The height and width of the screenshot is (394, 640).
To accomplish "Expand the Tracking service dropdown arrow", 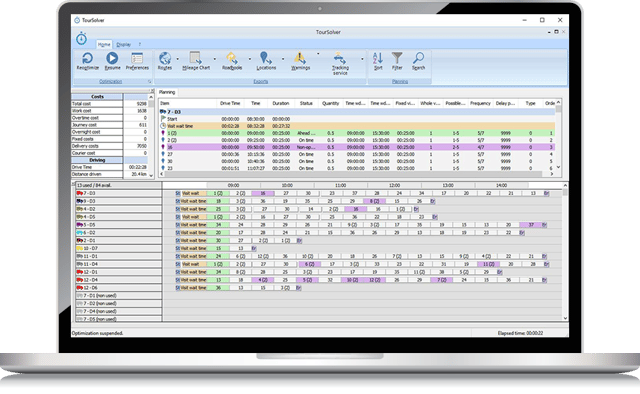I will point(362,59).
